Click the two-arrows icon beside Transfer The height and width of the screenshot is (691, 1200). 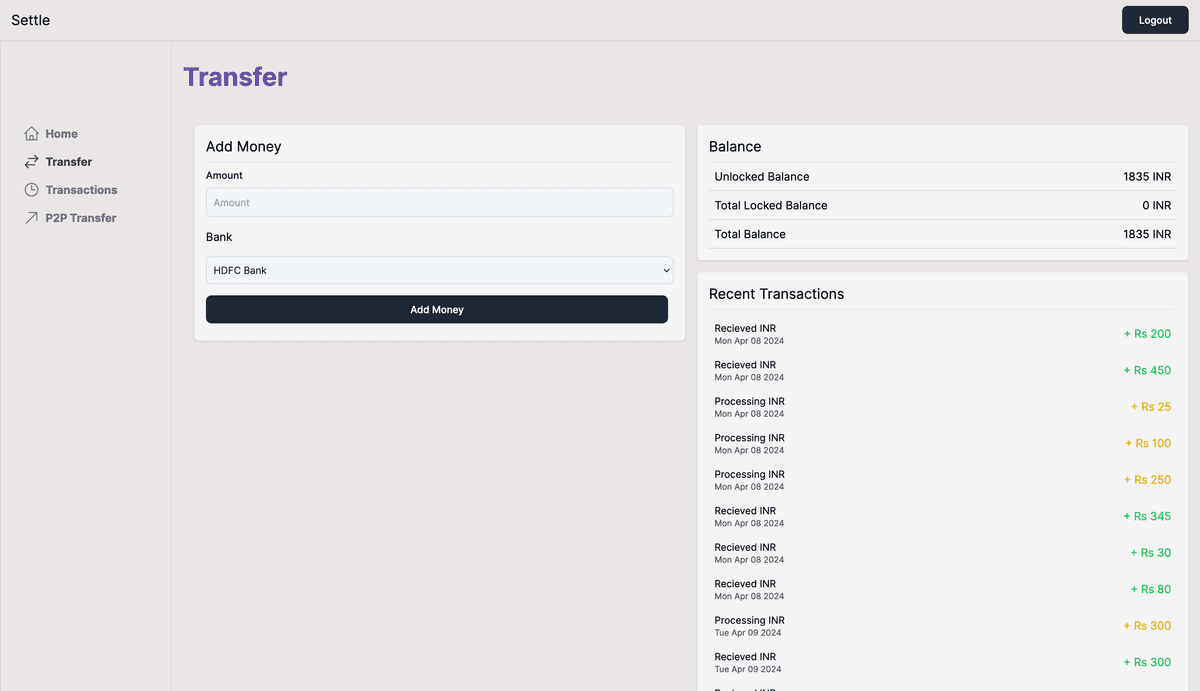tap(32, 162)
